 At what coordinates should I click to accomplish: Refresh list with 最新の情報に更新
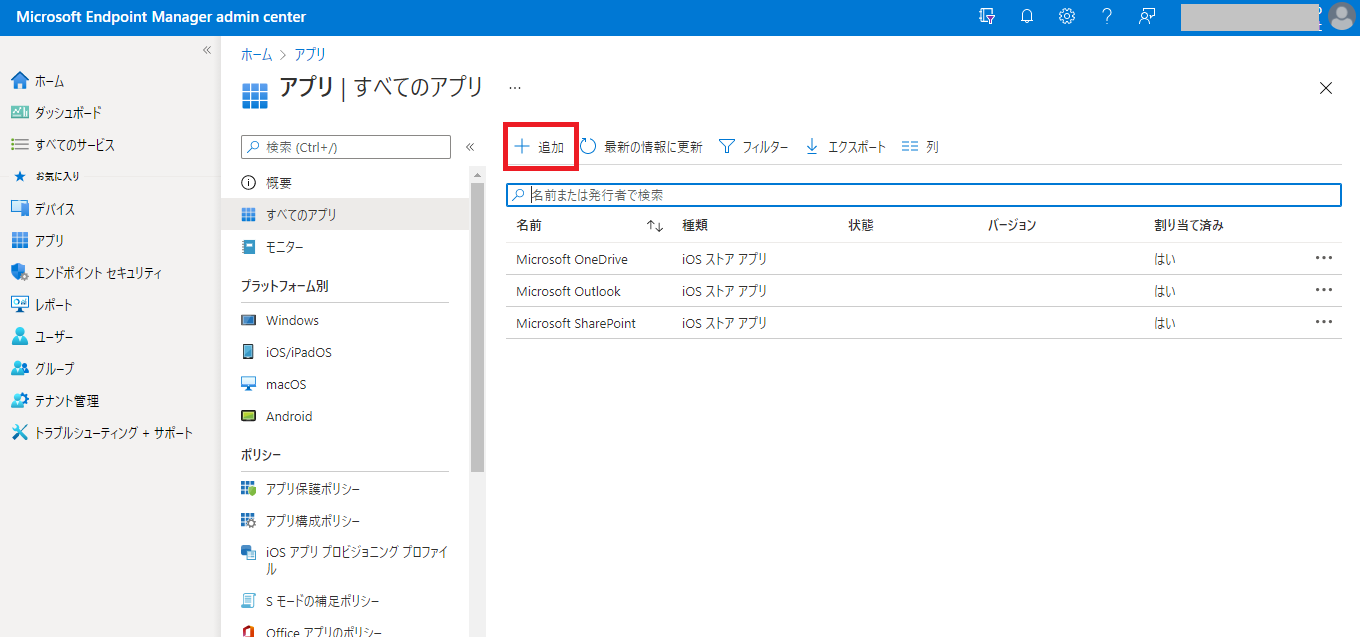coord(641,147)
